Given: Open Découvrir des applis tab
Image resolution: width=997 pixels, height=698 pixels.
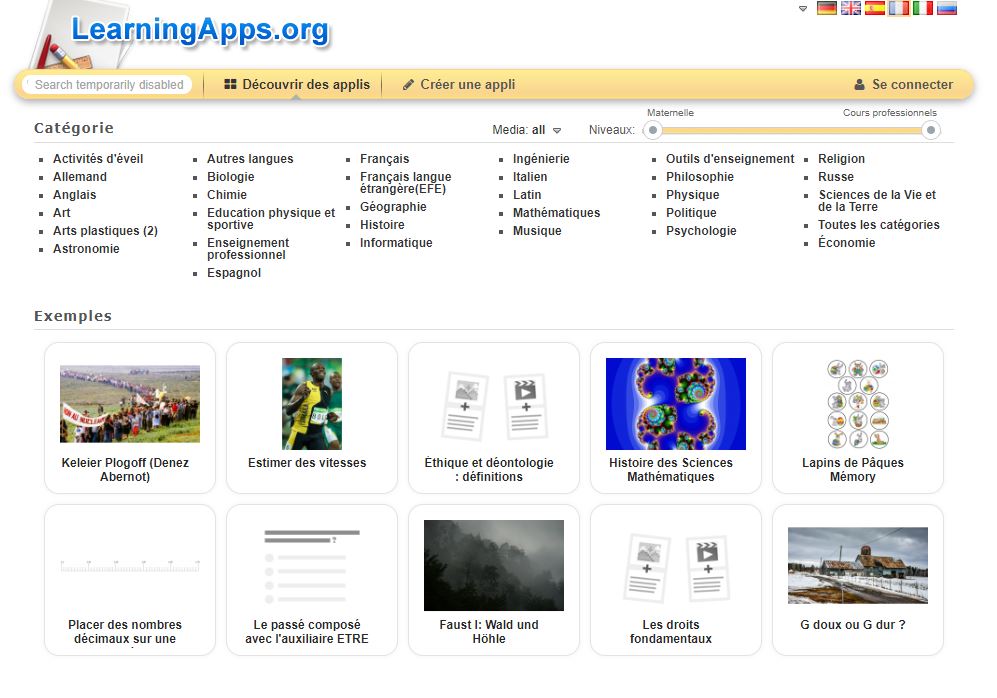Looking at the screenshot, I should [x=297, y=85].
